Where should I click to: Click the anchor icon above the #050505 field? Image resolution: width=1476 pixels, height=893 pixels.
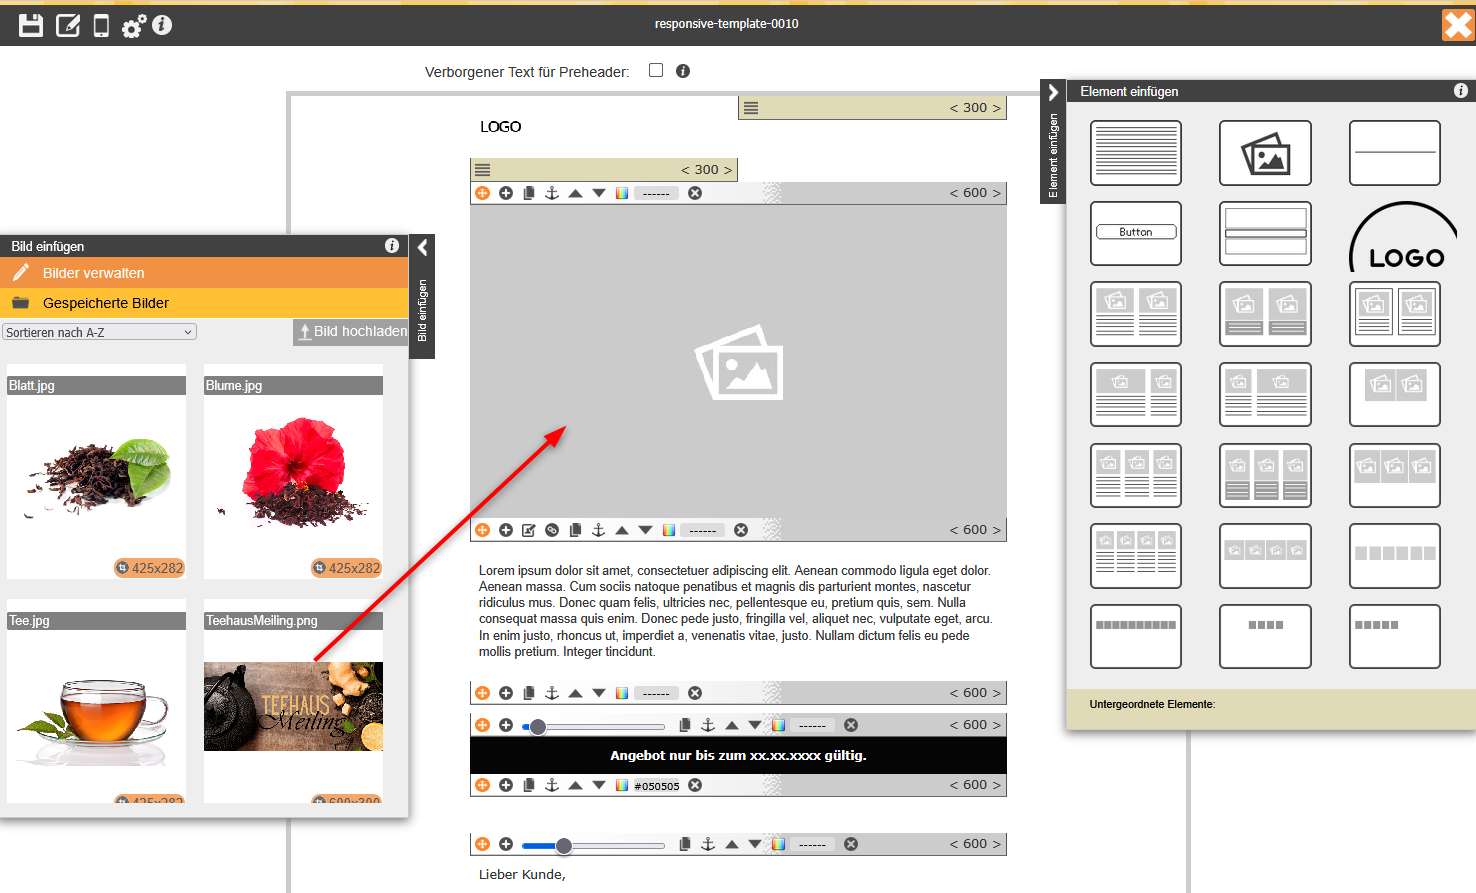552,786
